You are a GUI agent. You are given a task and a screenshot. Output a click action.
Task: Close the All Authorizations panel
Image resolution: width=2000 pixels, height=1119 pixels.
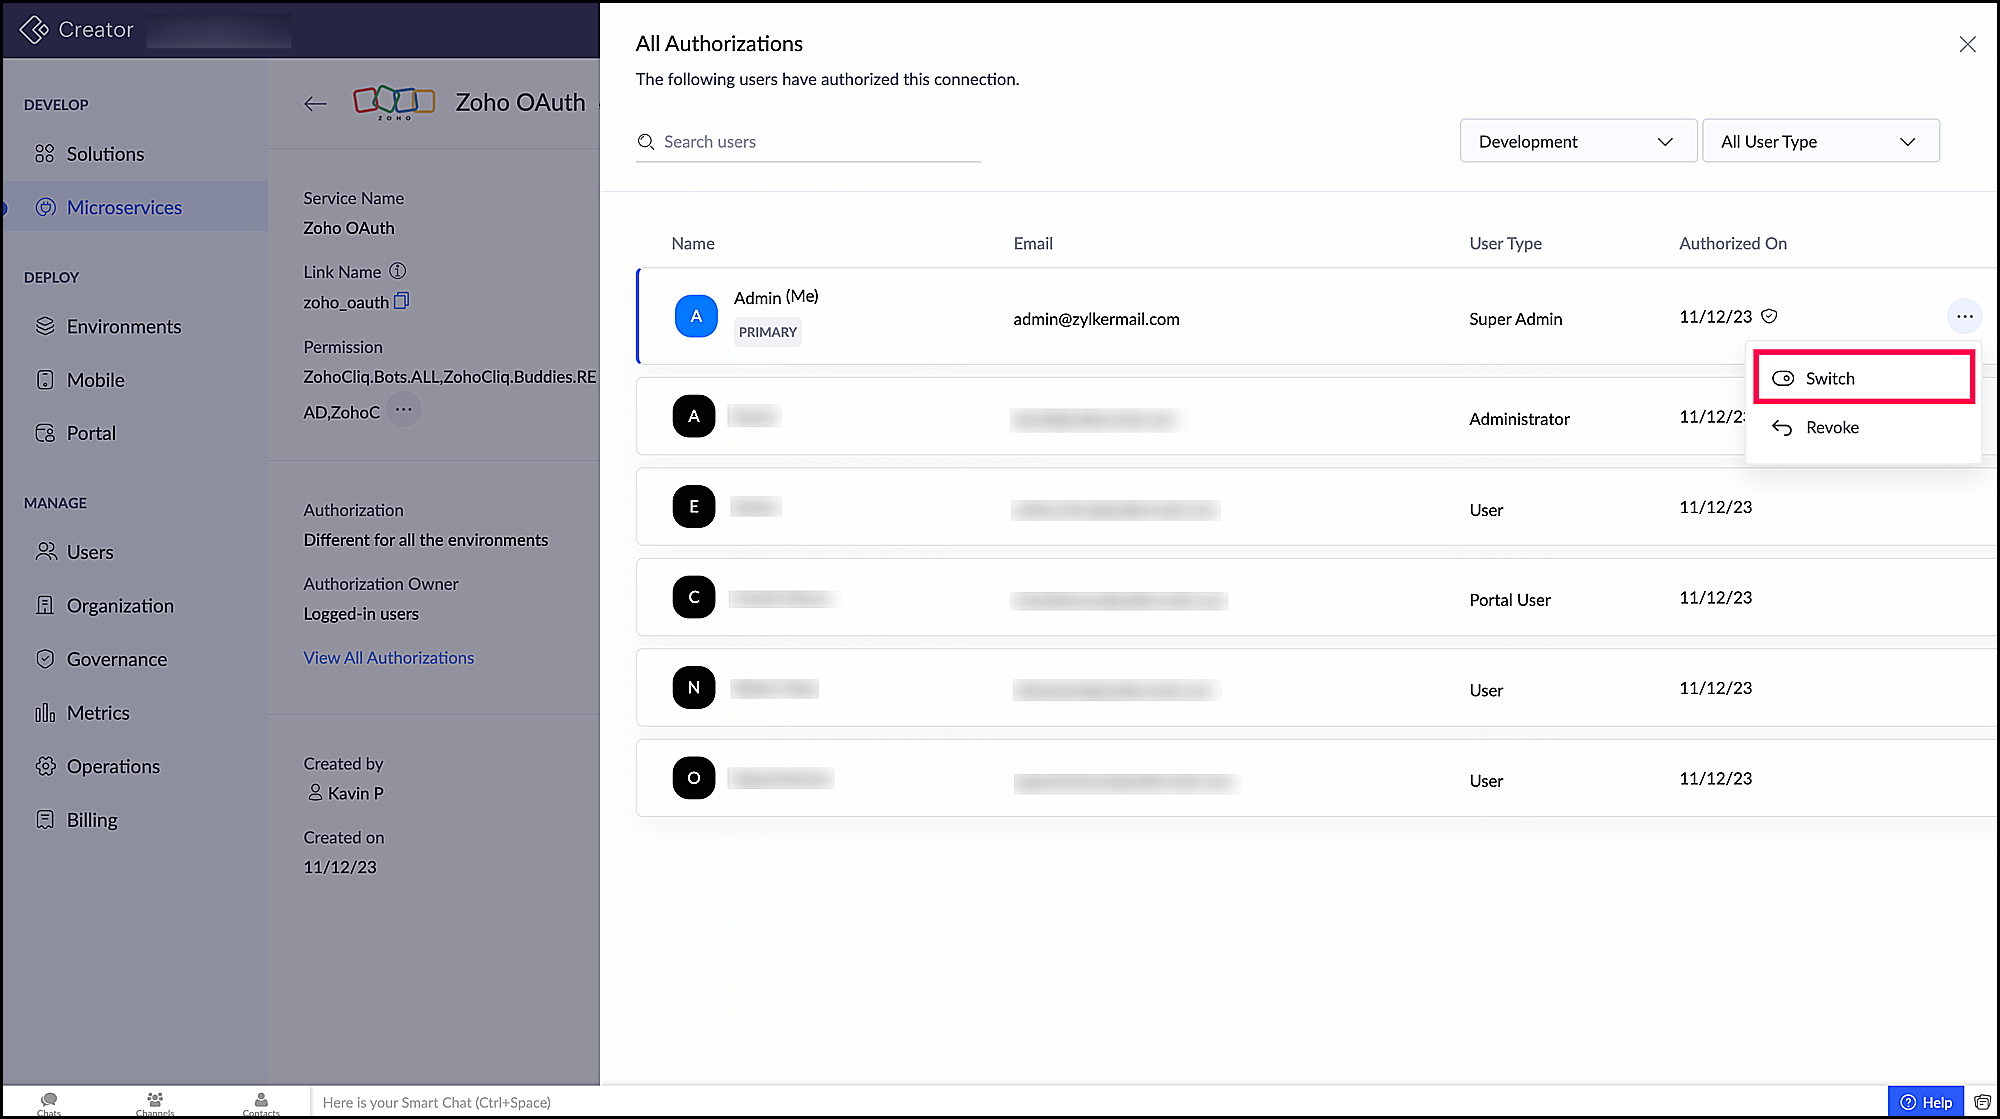(x=1967, y=44)
